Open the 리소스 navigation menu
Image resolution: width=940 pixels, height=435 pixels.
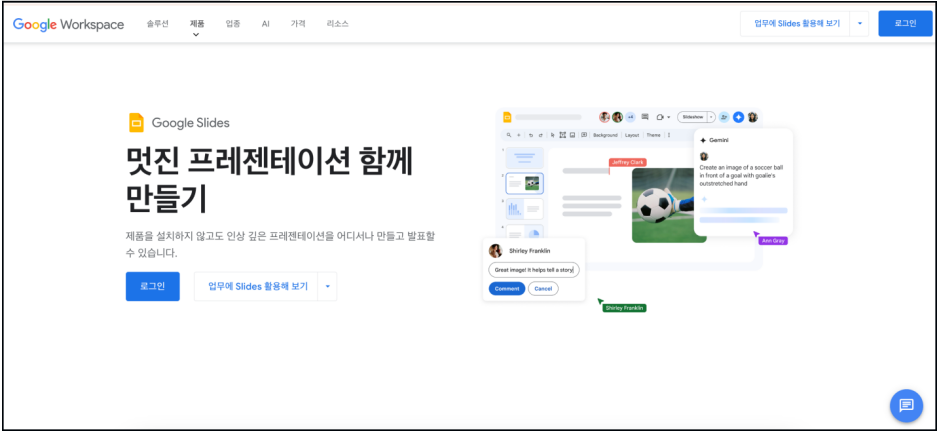pyautogui.click(x=338, y=24)
